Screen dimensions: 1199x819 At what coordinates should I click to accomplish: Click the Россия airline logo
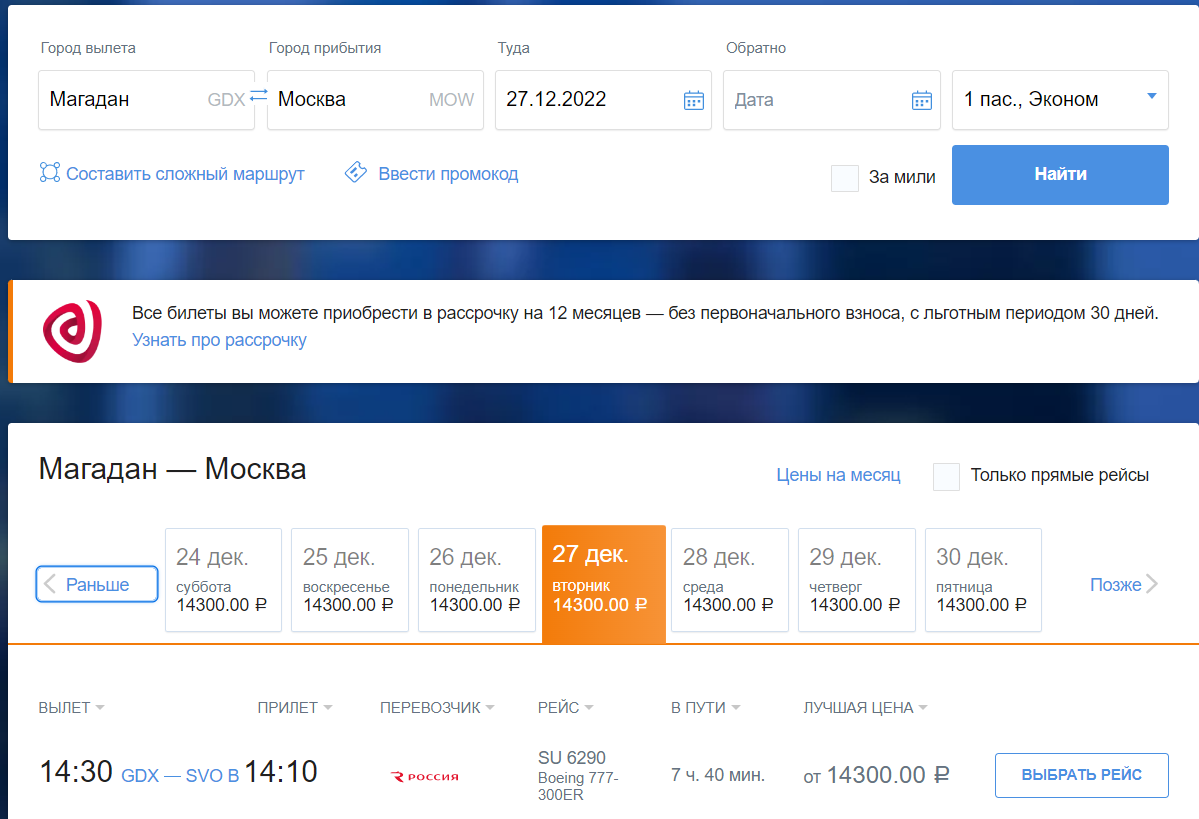(x=425, y=776)
